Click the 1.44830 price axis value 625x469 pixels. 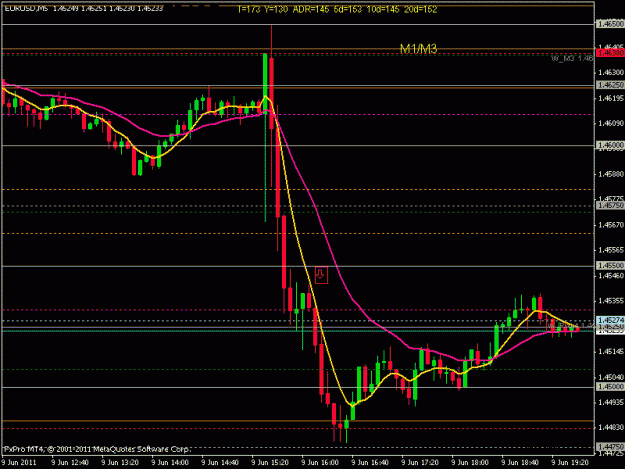(611, 428)
